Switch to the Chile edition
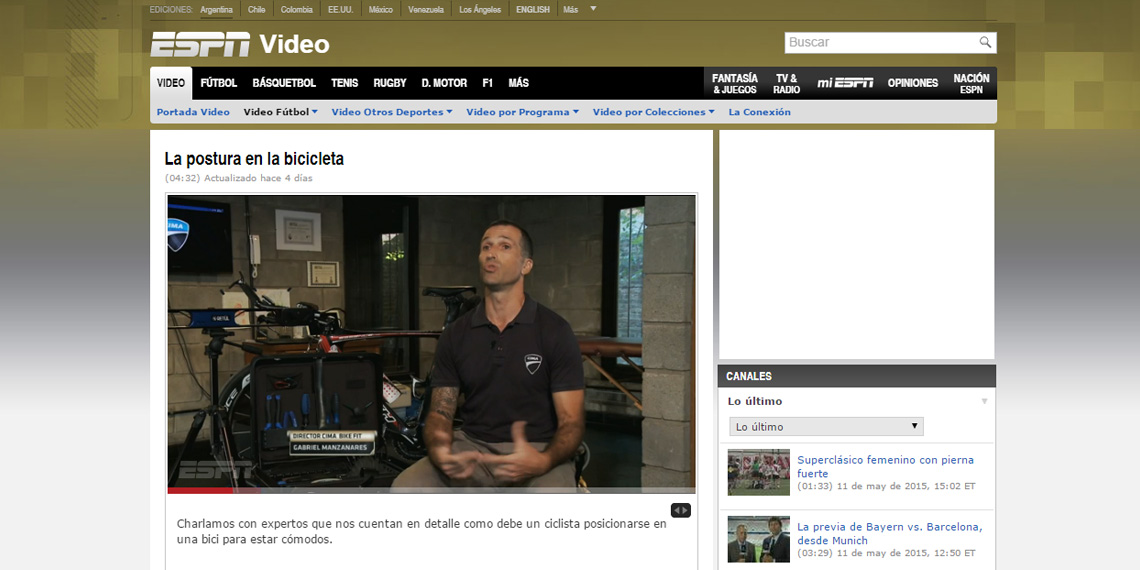 click(x=257, y=10)
